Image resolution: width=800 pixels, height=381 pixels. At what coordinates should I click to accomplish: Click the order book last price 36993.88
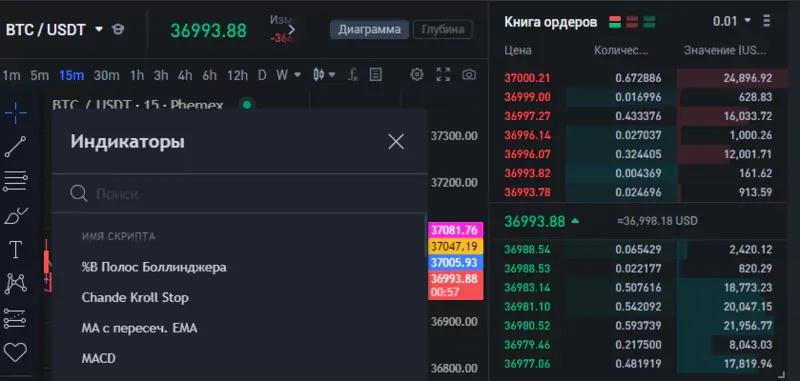pyautogui.click(x=535, y=221)
